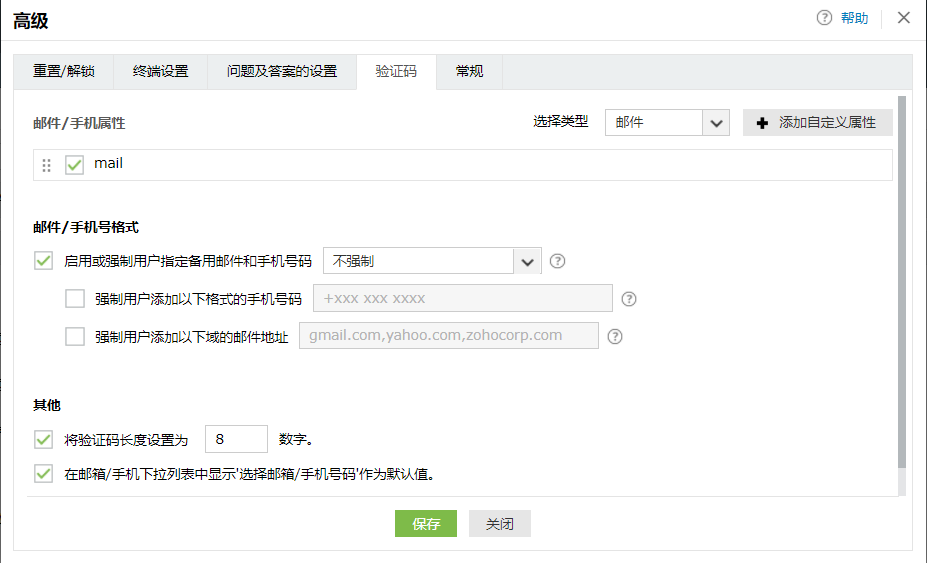Select the 验证码 tab
The image size is (927, 563).
pos(396,72)
